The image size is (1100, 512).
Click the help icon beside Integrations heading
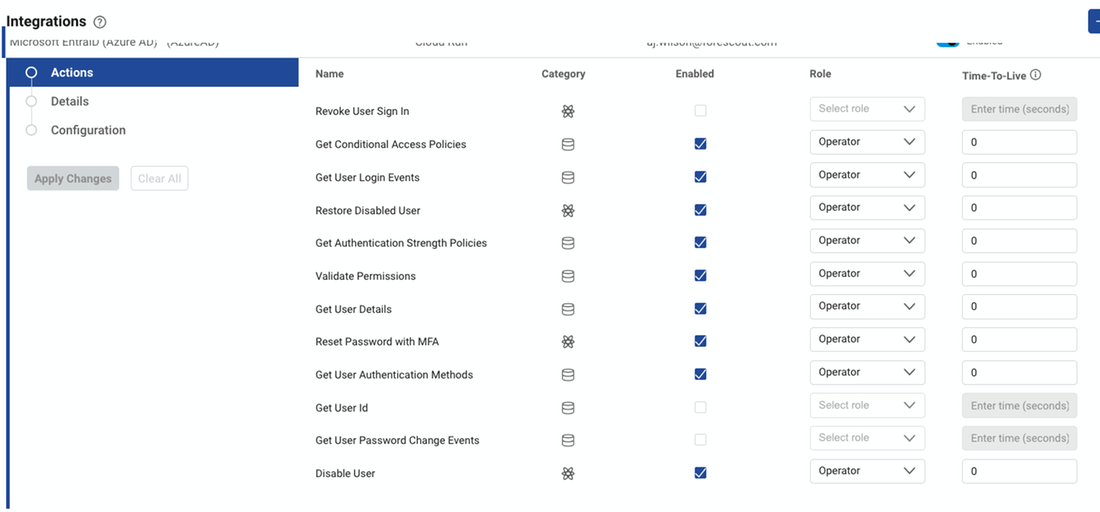100,22
